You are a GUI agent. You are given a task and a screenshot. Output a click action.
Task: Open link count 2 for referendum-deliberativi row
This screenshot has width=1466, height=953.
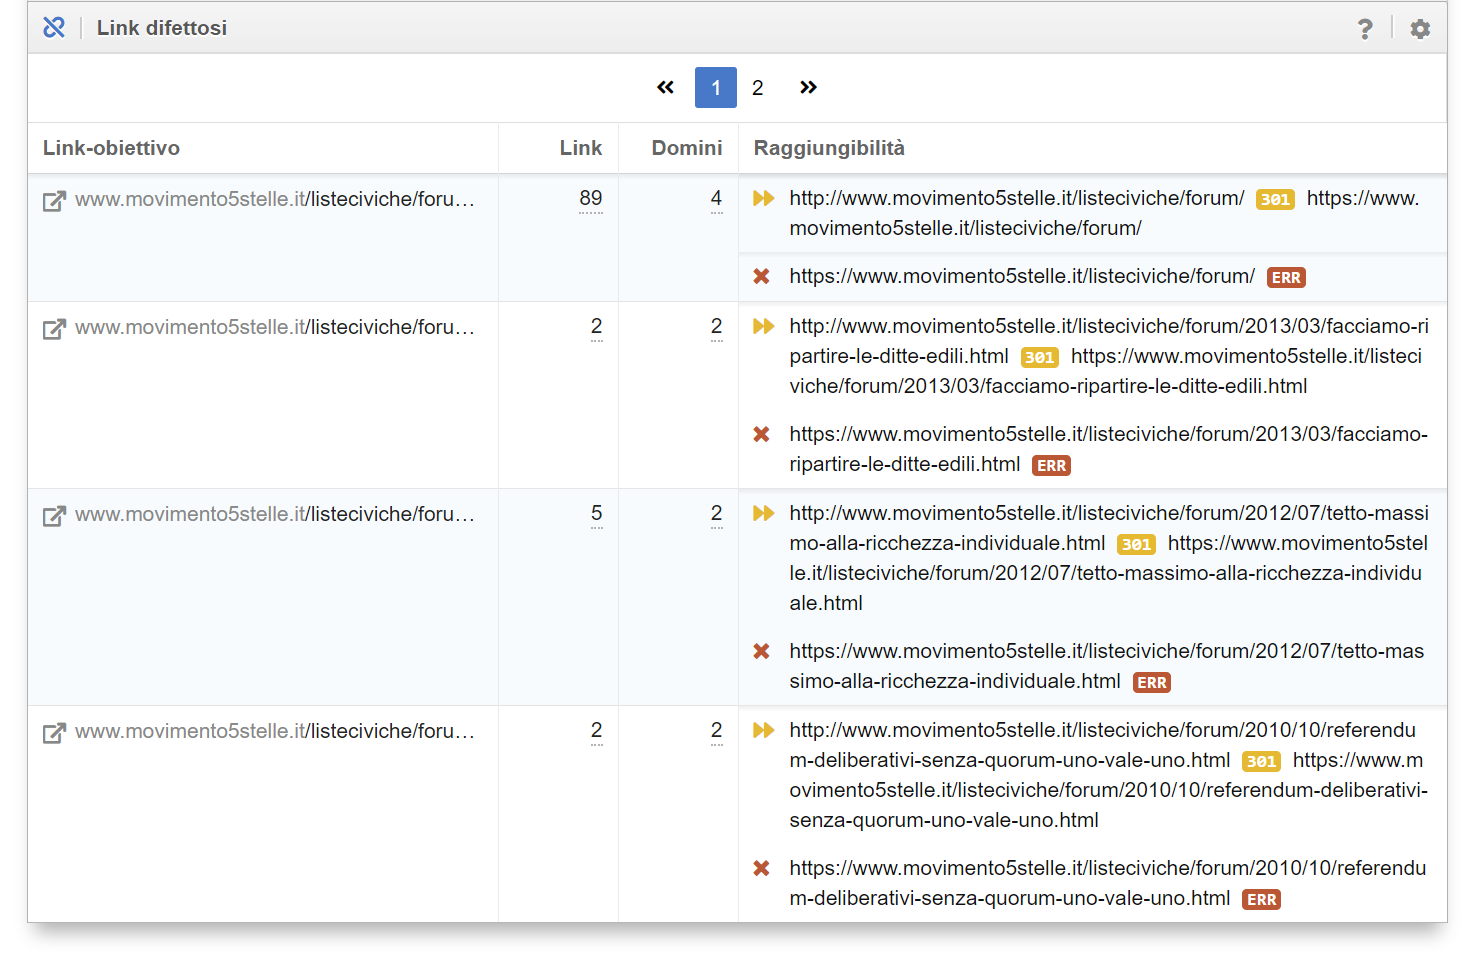pyautogui.click(x=597, y=731)
